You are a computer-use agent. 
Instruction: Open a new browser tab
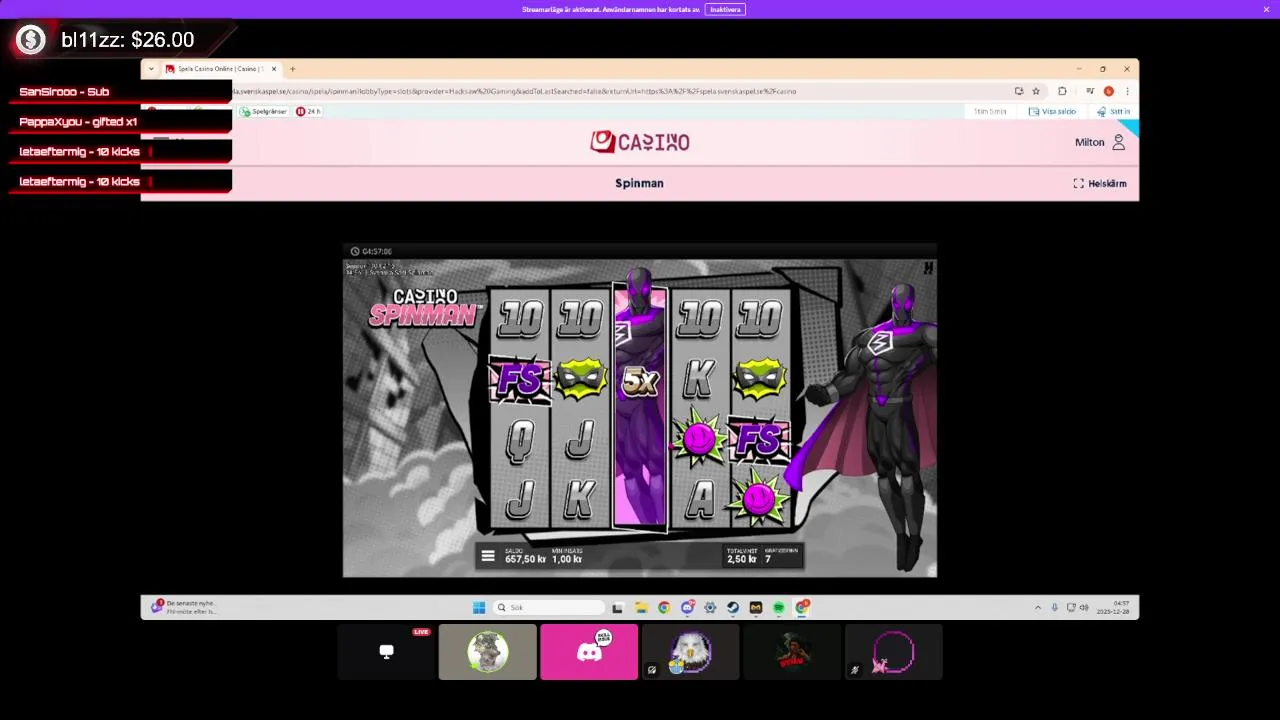point(292,69)
